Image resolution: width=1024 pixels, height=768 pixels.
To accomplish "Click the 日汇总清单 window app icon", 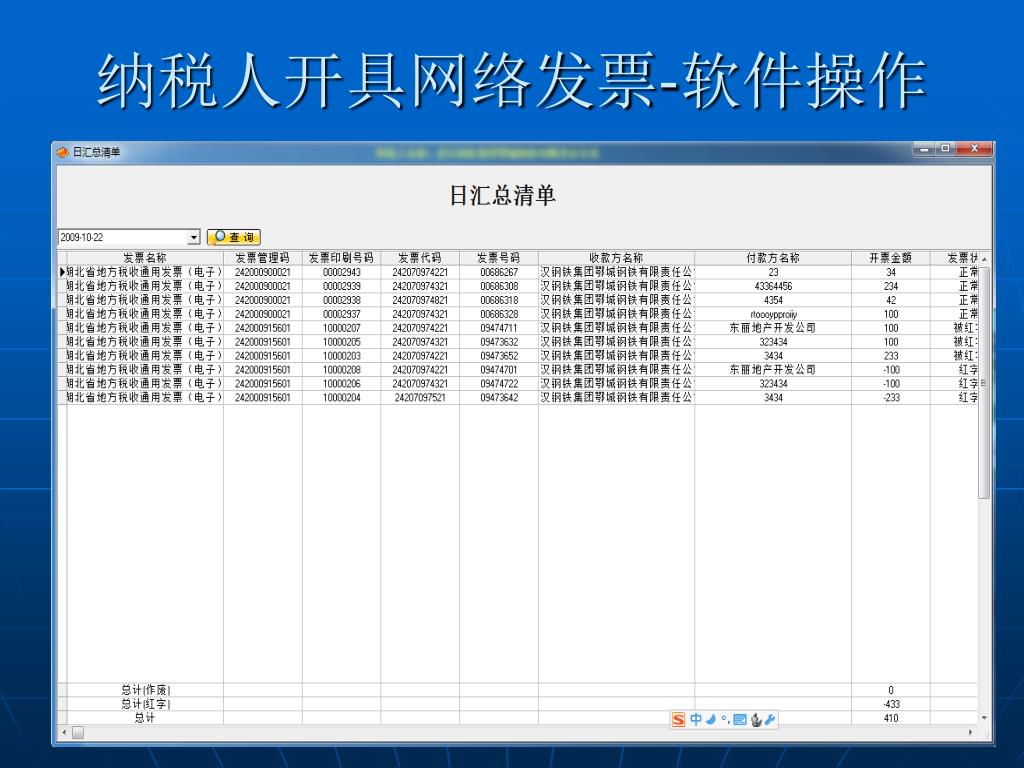I will point(63,152).
